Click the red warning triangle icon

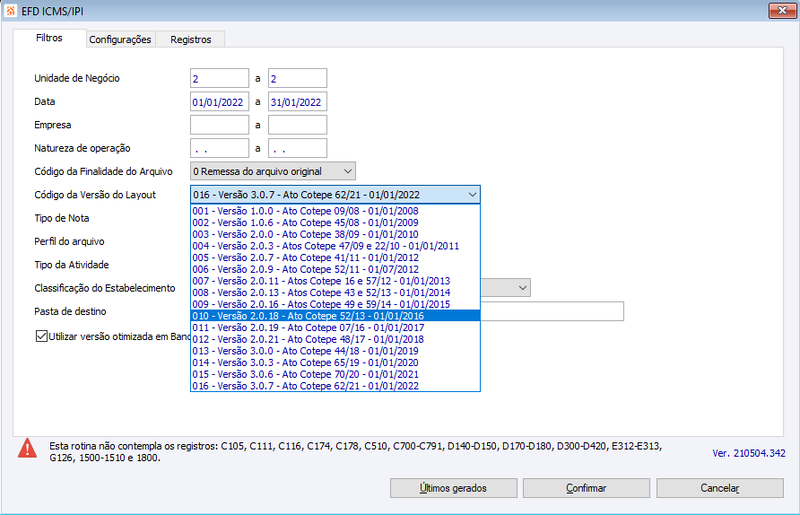27,448
